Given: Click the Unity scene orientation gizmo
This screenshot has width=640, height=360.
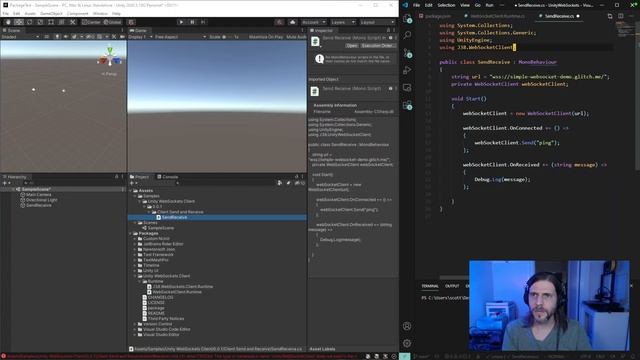Looking at the screenshot, I should pyautogui.click(x=110, y=58).
